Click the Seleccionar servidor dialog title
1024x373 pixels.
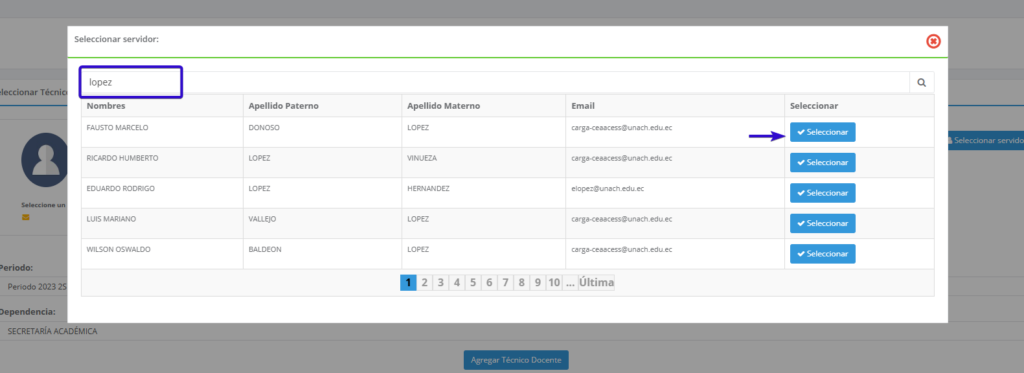[x=116, y=39]
